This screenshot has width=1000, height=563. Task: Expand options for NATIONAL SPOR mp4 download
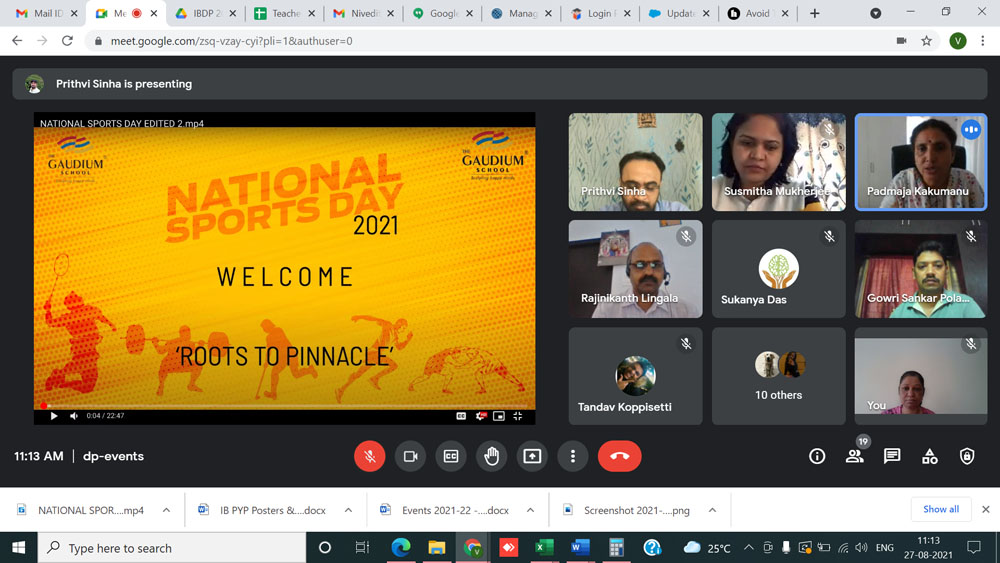pyautogui.click(x=166, y=510)
